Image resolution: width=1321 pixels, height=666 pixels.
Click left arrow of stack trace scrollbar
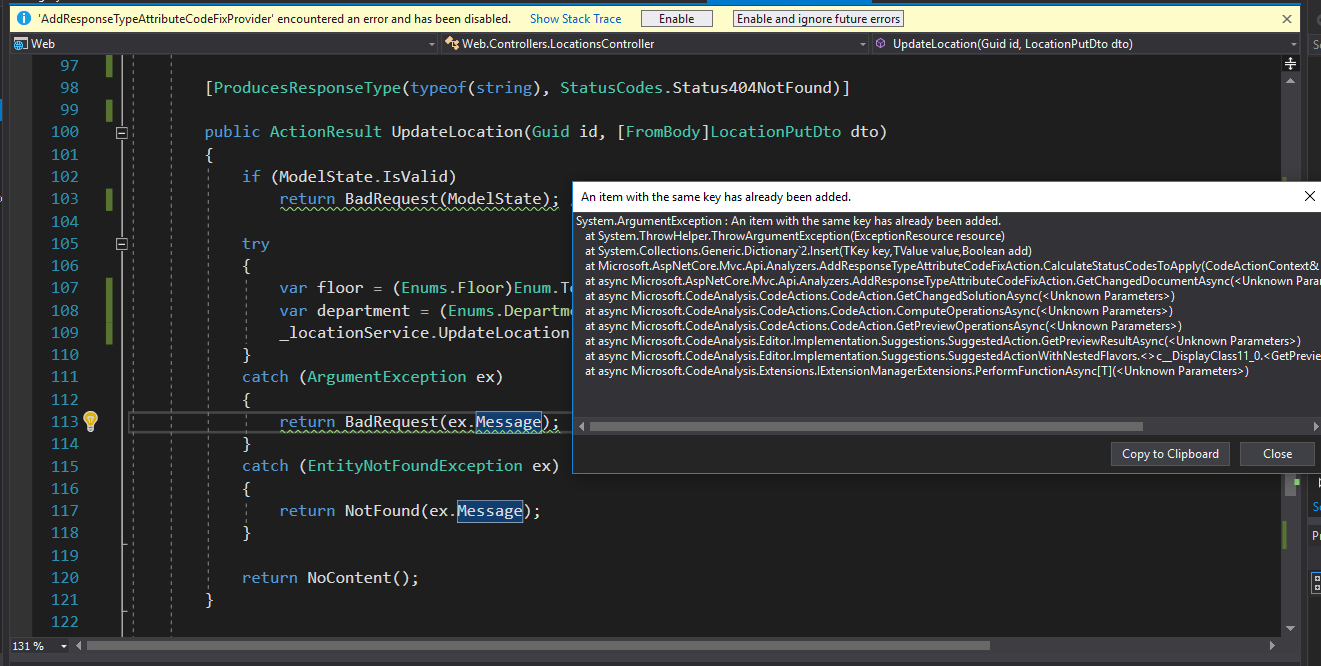pyautogui.click(x=581, y=426)
